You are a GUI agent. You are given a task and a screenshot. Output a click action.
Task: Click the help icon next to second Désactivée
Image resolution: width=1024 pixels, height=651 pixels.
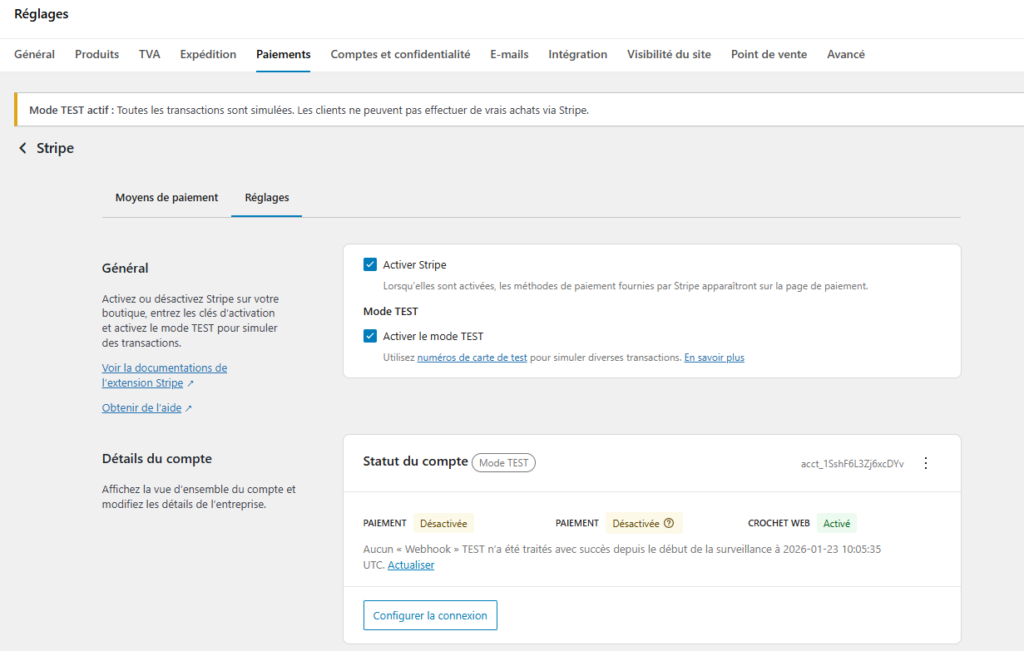669,523
